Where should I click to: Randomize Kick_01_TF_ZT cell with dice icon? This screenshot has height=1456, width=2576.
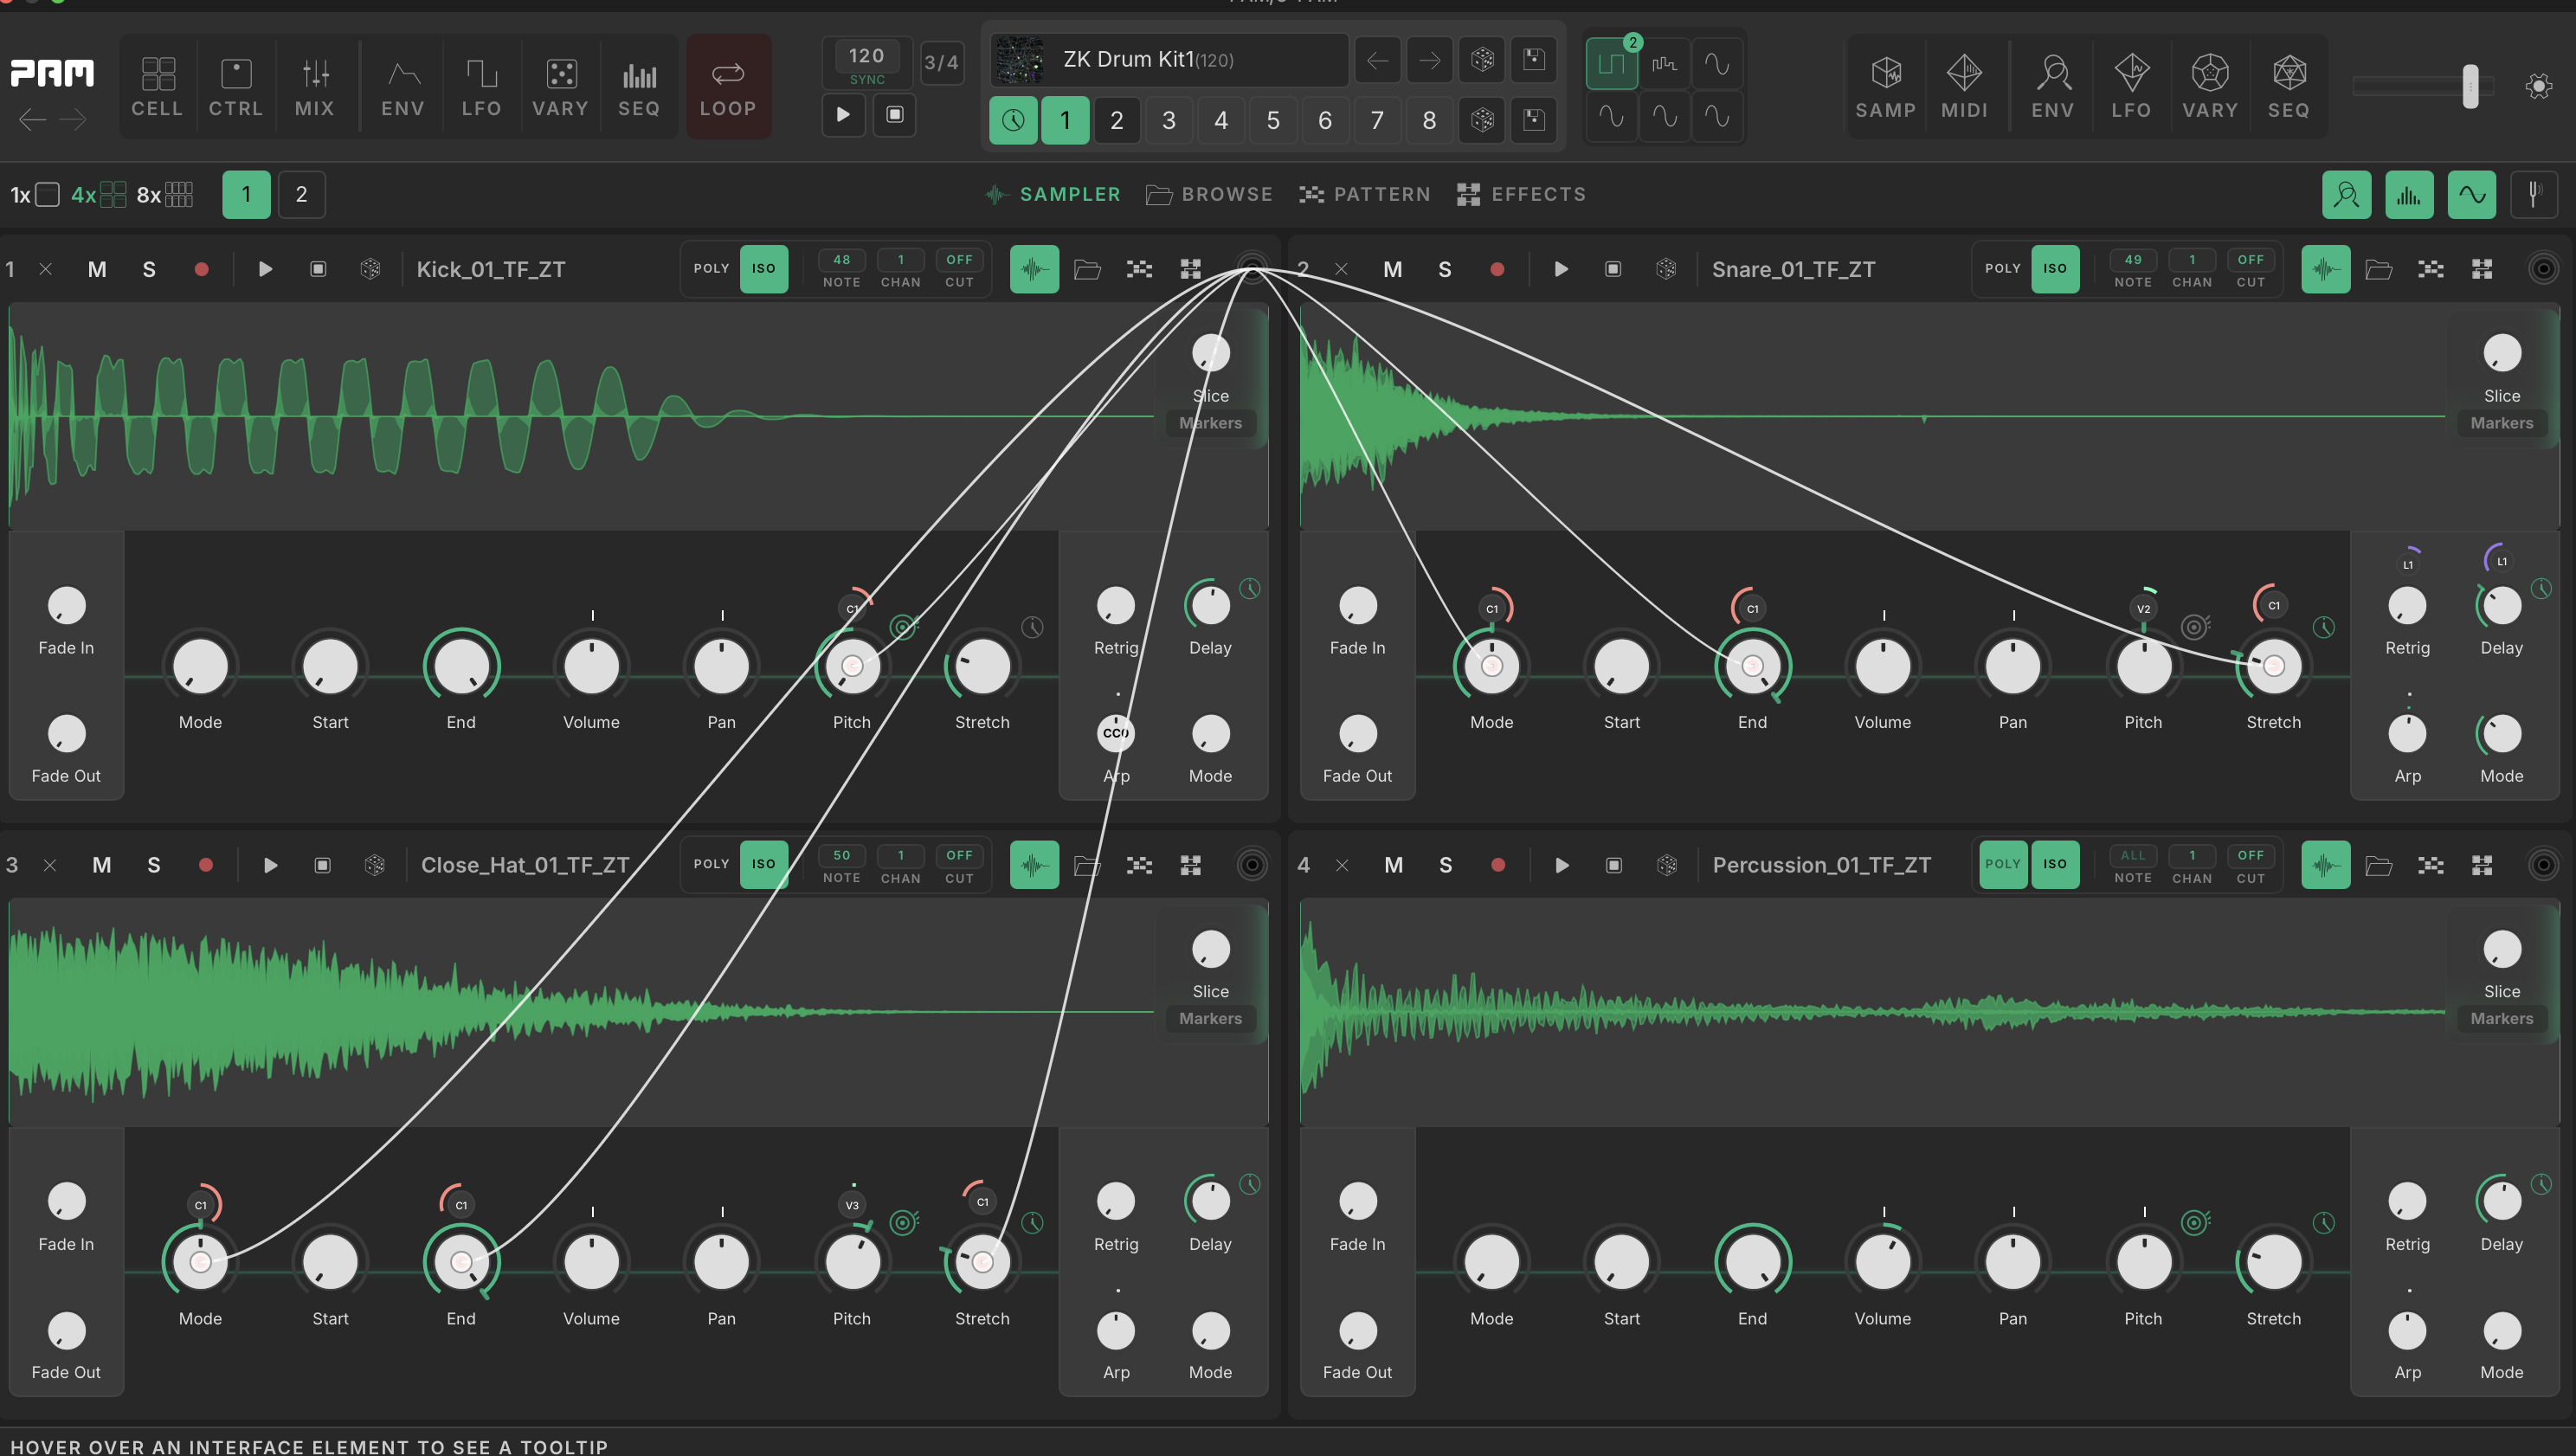(370, 269)
